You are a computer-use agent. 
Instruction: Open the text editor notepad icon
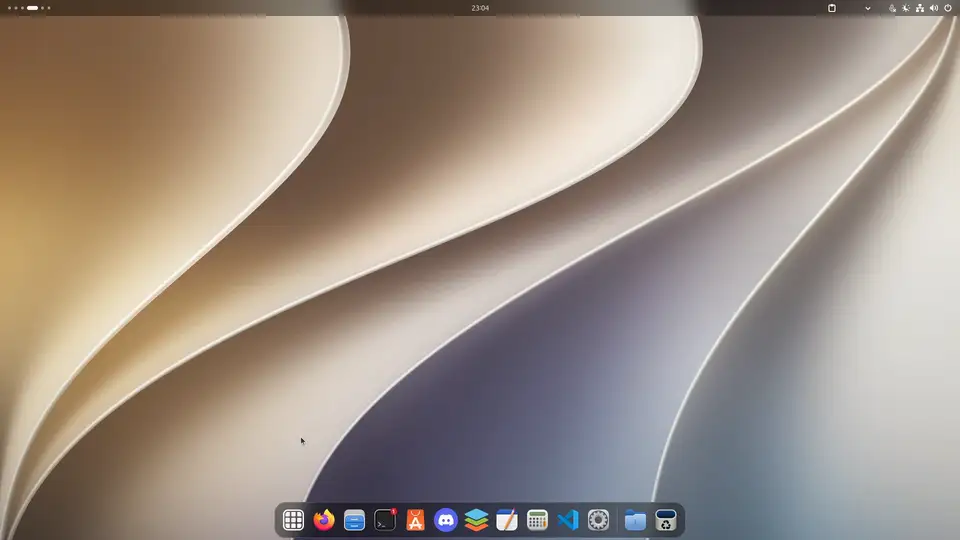pyautogui.click(x=507, y=520)
